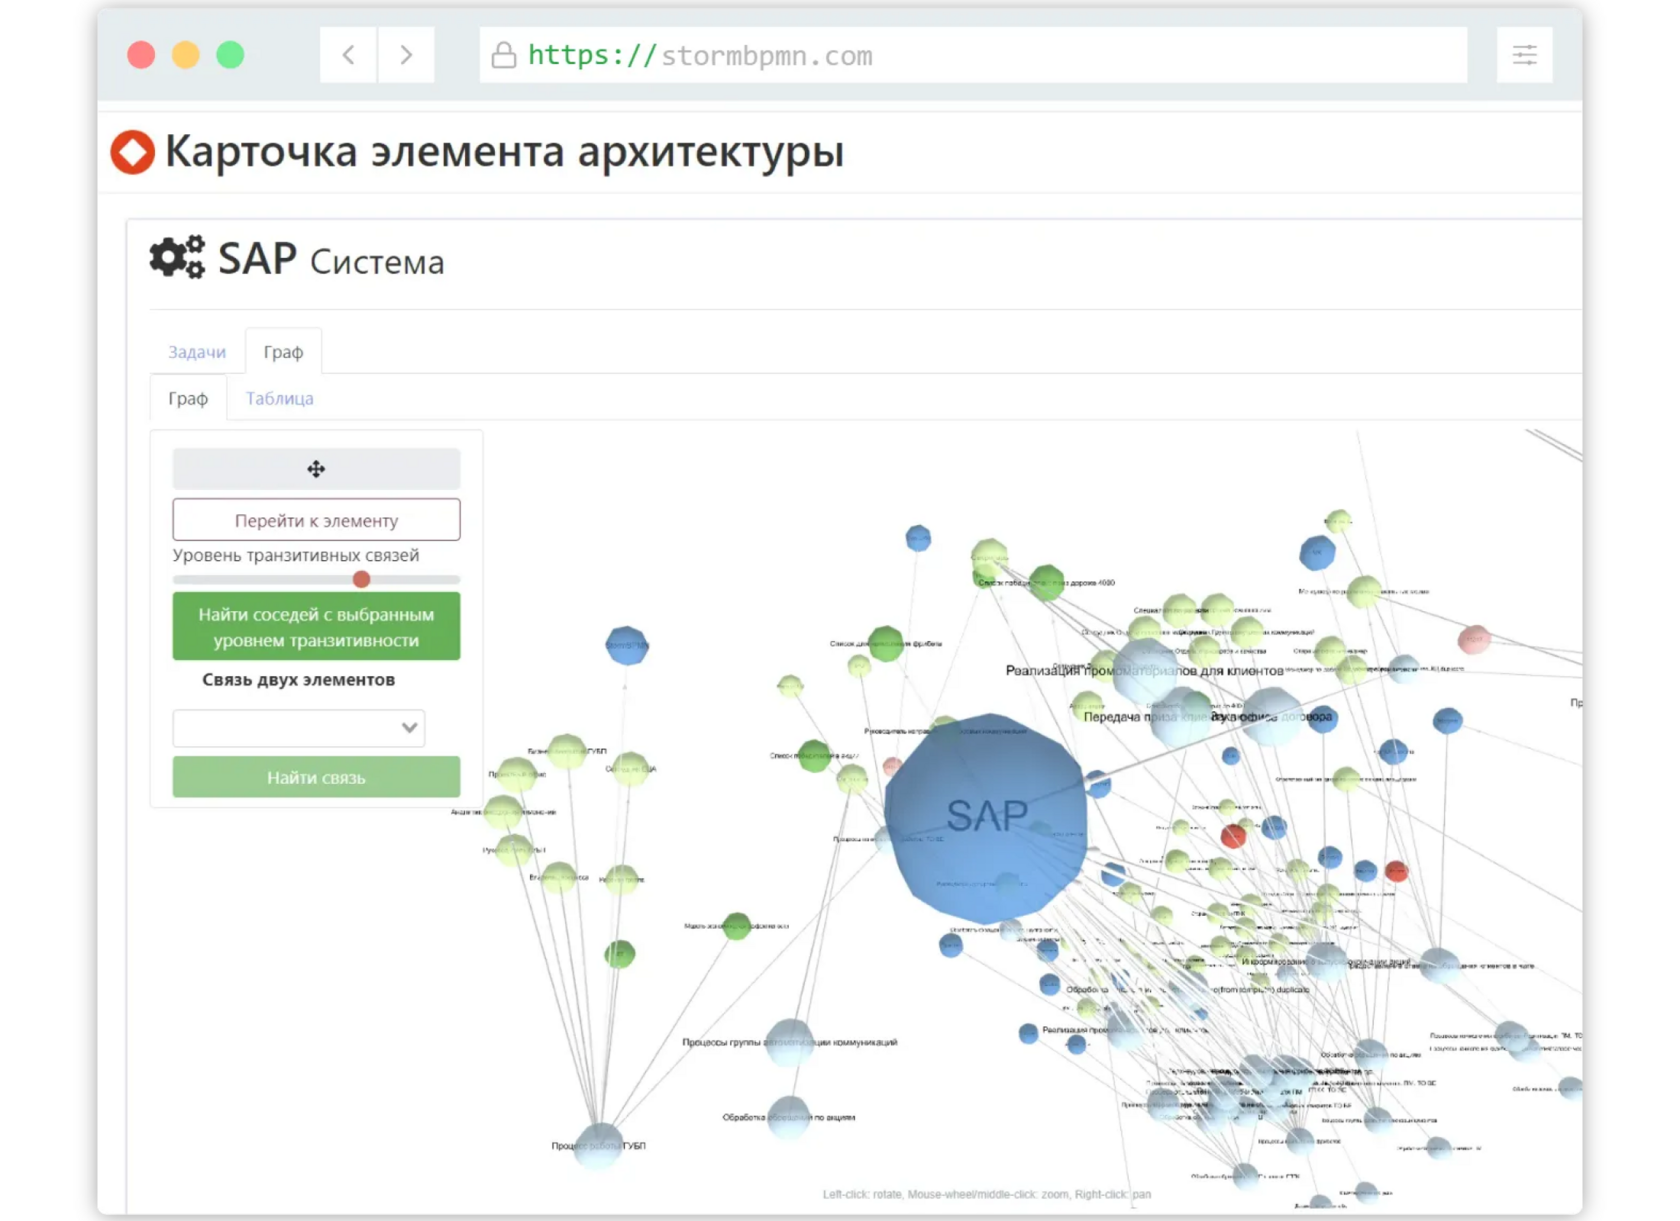Screen dimensions: 1680x1221
Task: Click the green macOS window button
Action: (x=230, y=55)
